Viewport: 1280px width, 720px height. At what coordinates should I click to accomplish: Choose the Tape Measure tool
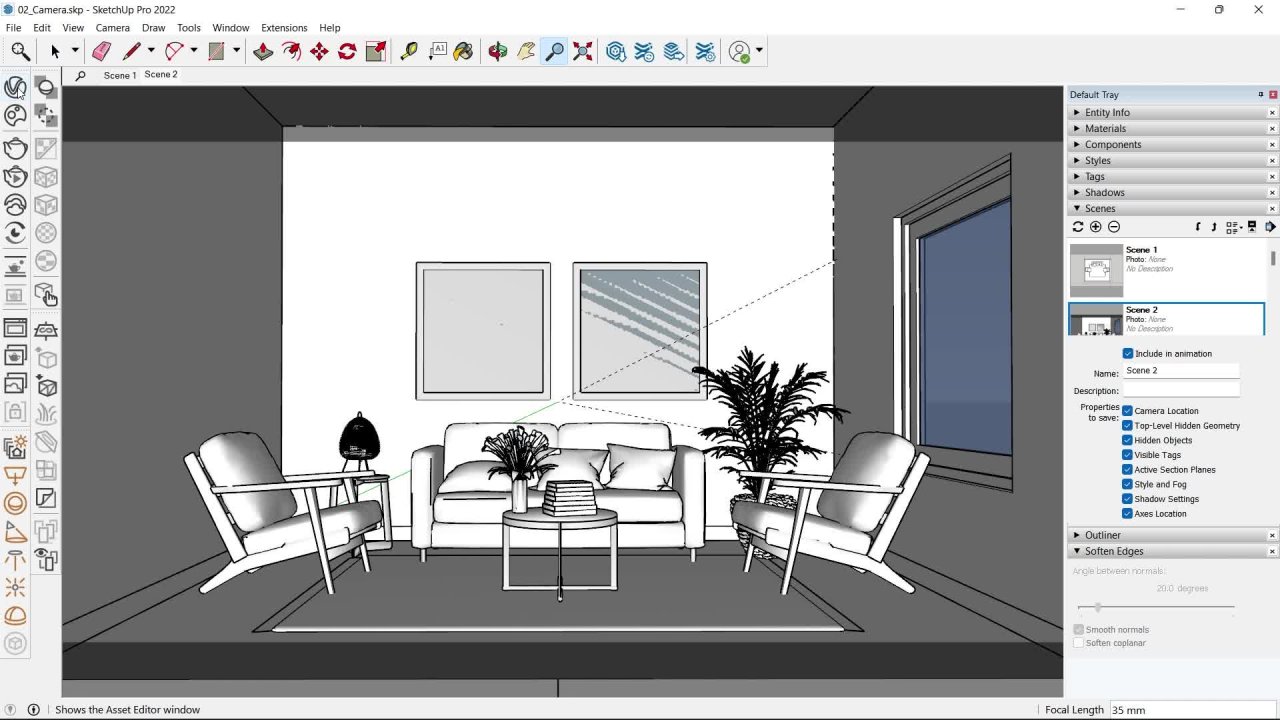408,51
